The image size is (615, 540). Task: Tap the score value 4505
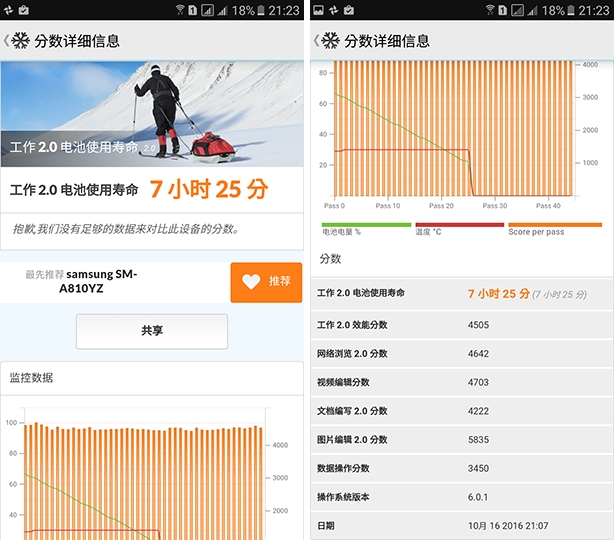(x=478, y=325)
